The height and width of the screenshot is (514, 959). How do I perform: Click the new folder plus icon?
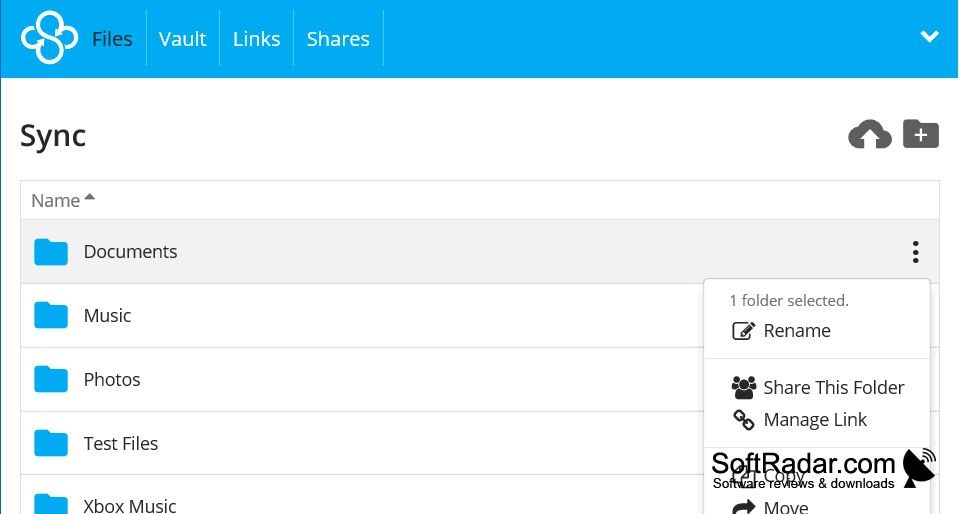click(920, 134)
